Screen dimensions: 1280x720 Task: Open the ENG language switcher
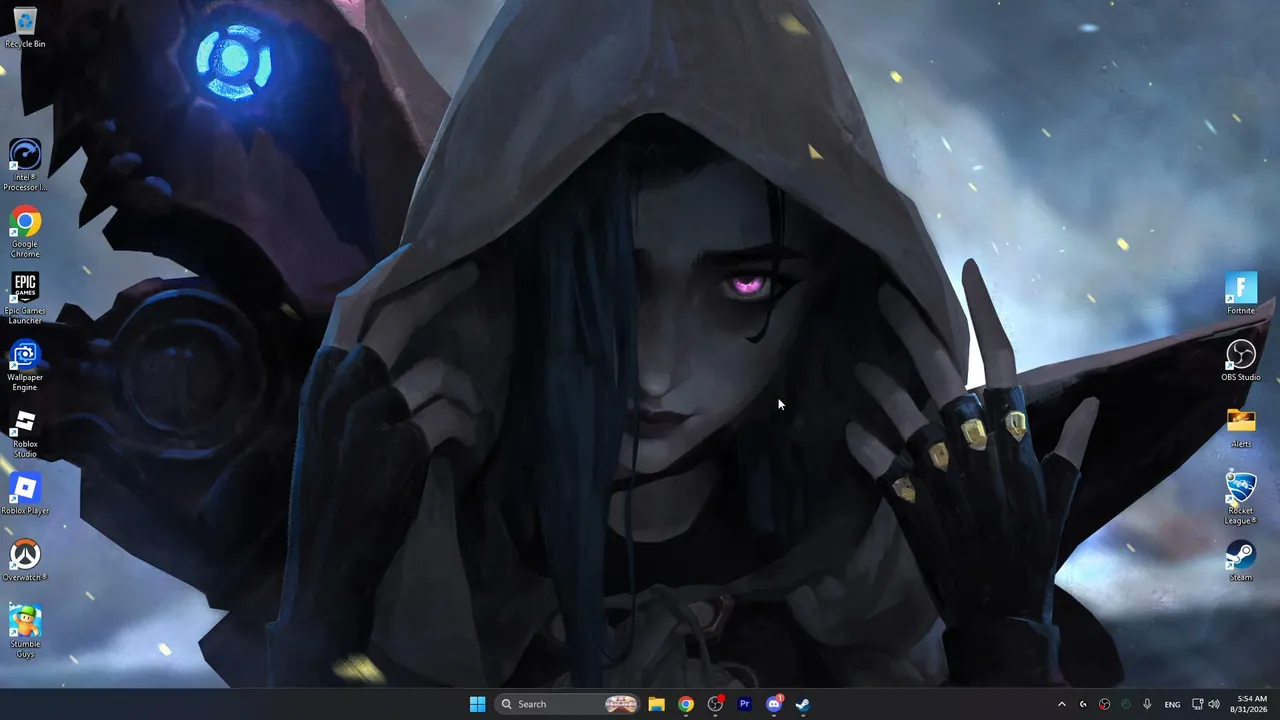pos(1172,704)
